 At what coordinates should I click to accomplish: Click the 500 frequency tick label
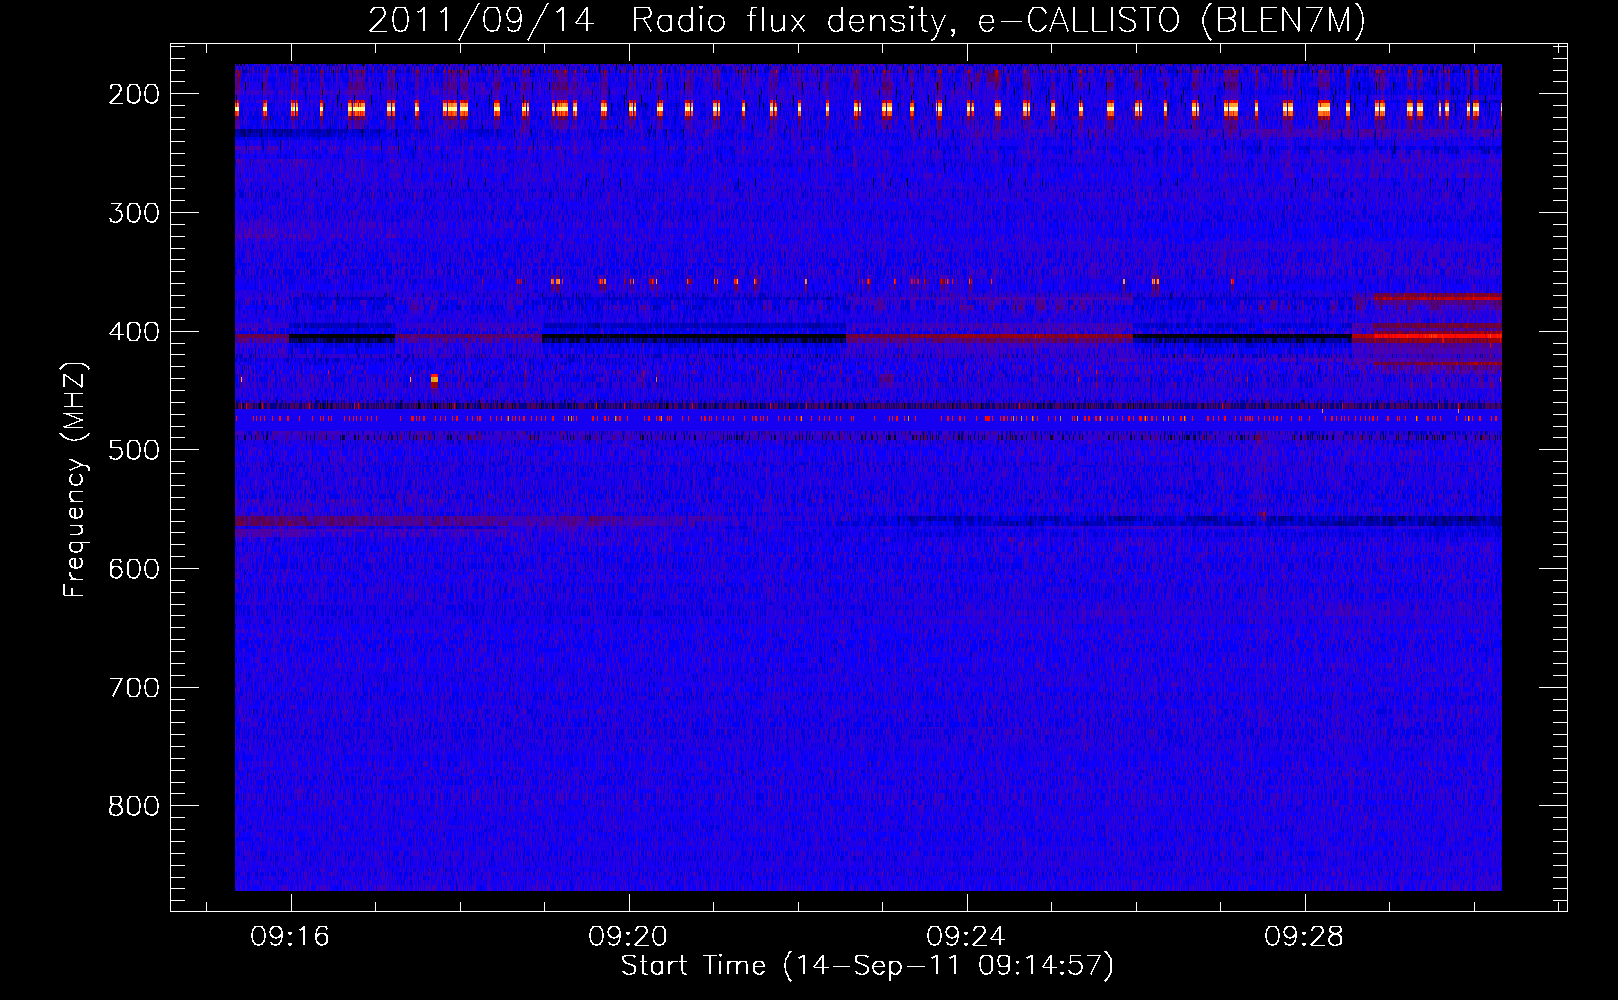point(134,450)
